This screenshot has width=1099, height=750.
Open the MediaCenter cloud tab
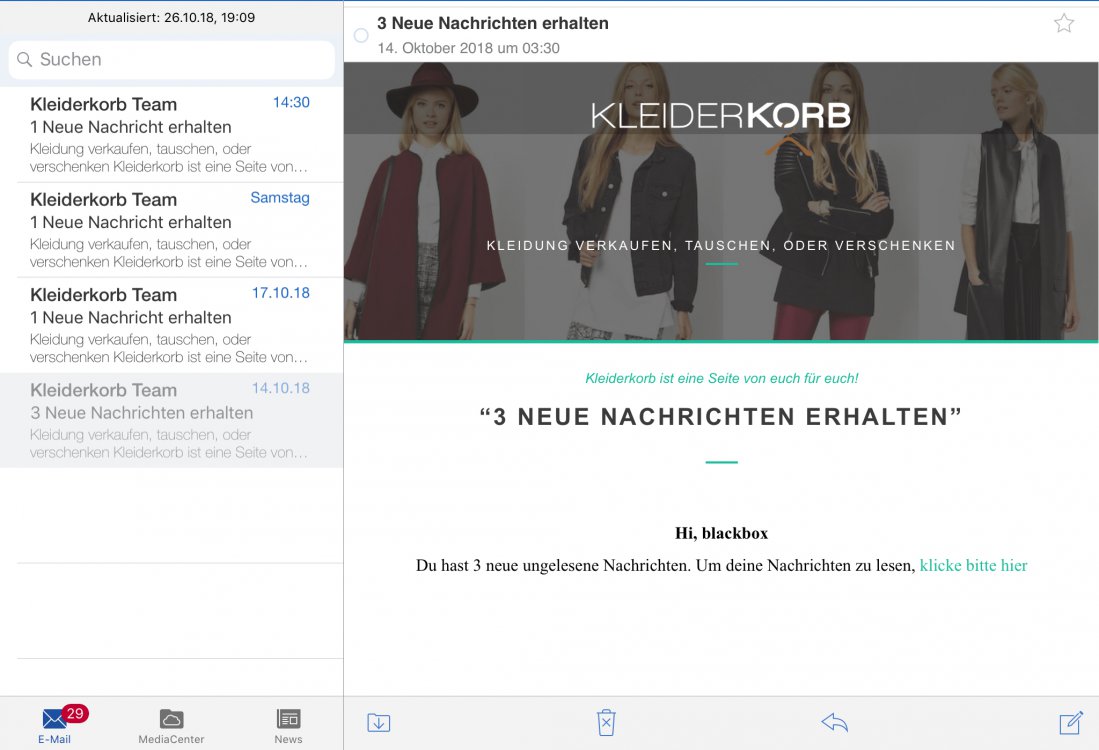(x=171, y=725)
